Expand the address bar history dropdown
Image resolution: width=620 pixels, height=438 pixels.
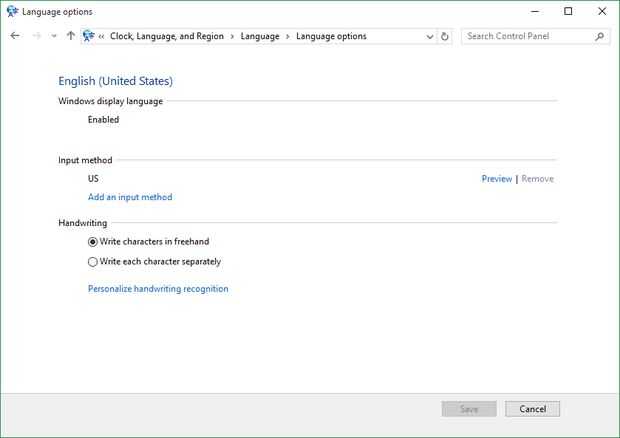[430, 36]
